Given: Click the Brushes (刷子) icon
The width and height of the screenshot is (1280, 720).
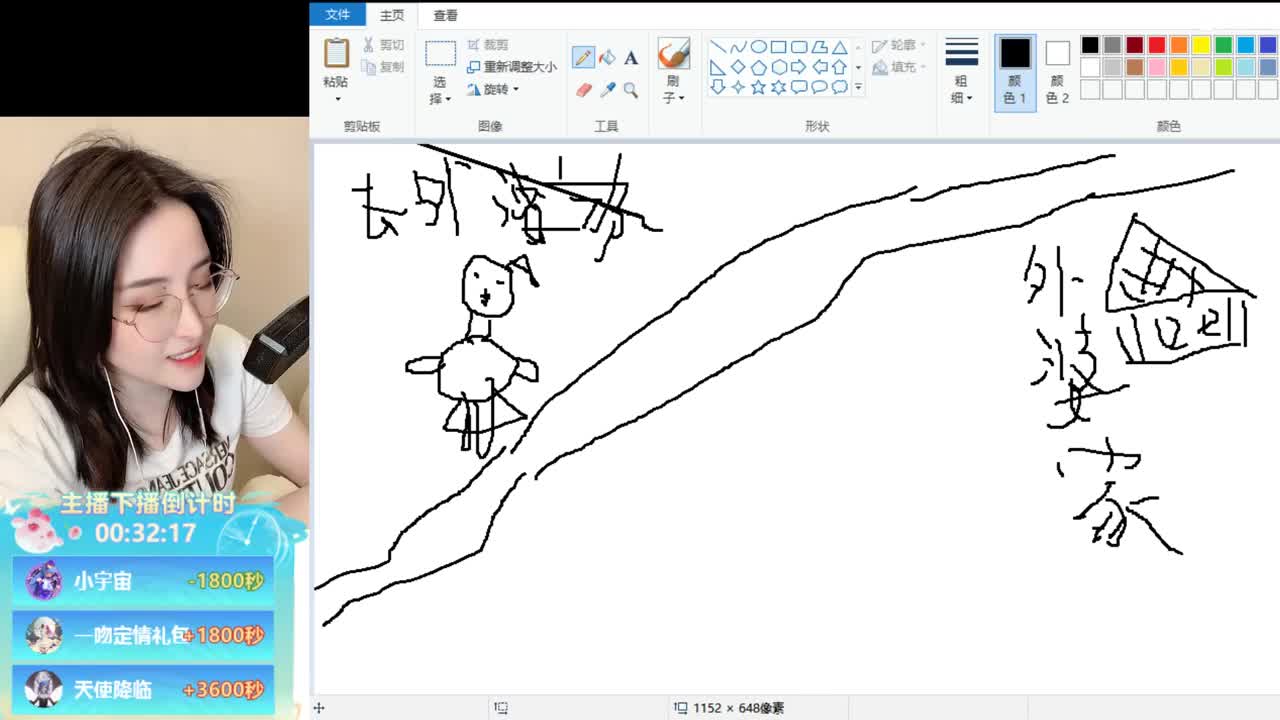Looking at the screenshot, I should click(673, 54).
